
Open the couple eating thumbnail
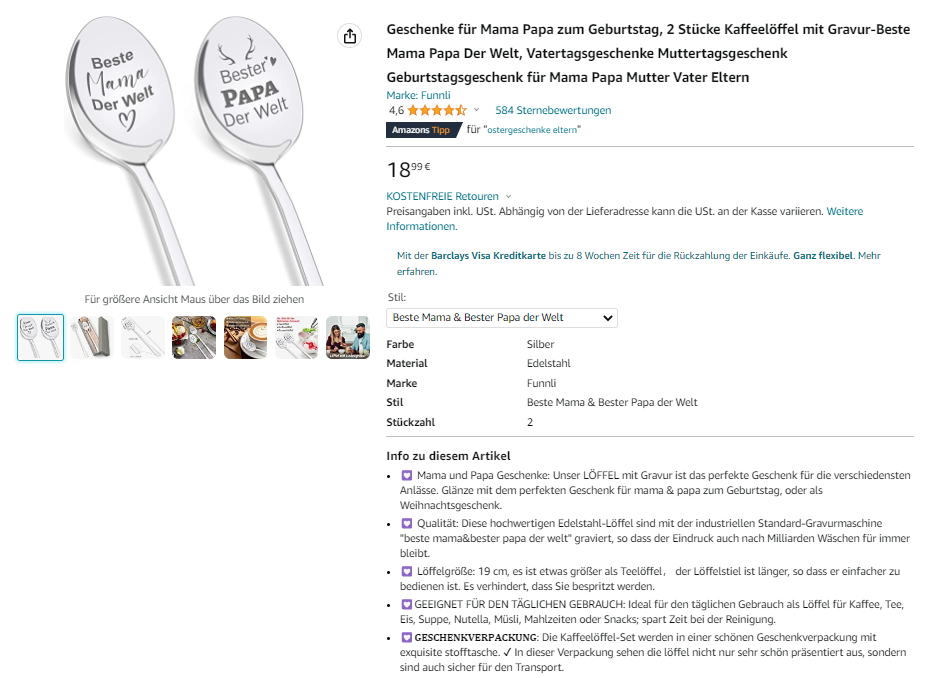tap(348, 338)
